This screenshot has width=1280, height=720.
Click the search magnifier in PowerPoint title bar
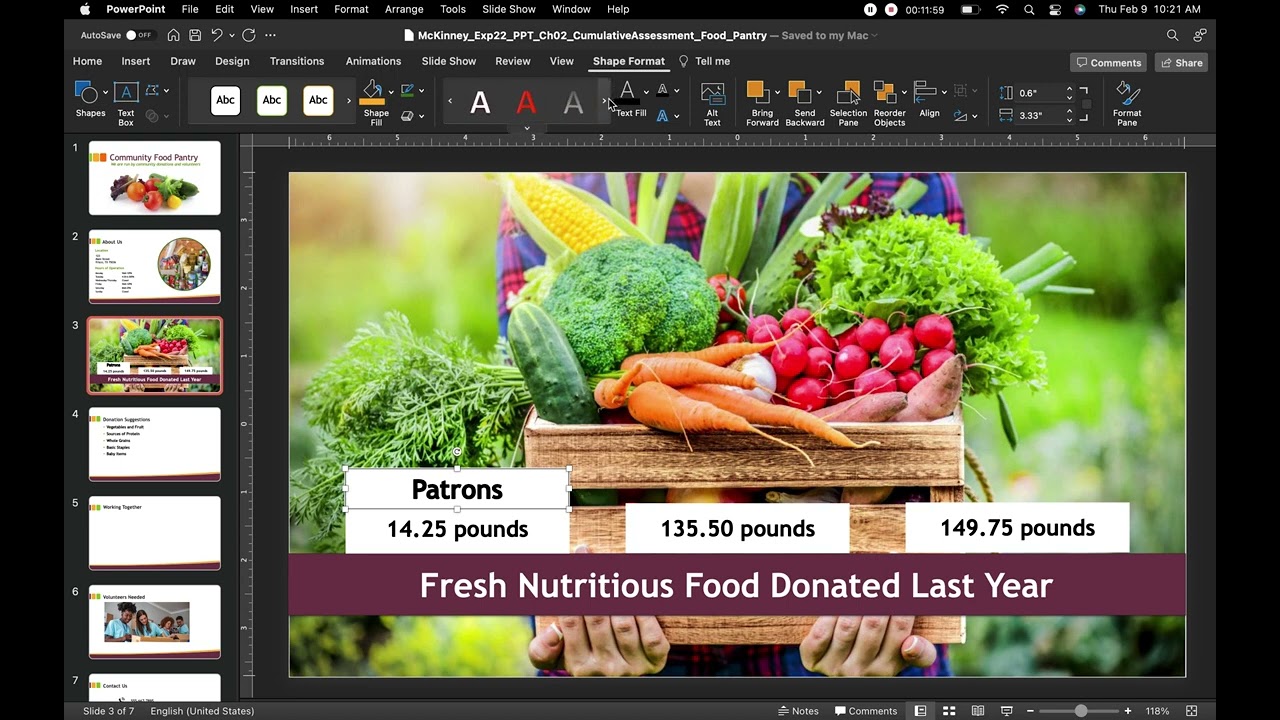(x=1172, y=35)
